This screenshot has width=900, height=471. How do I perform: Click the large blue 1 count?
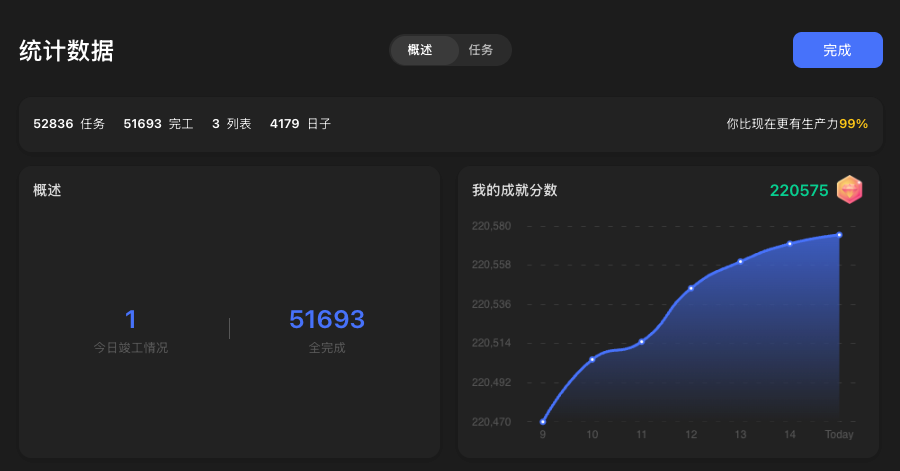(131, 320)
